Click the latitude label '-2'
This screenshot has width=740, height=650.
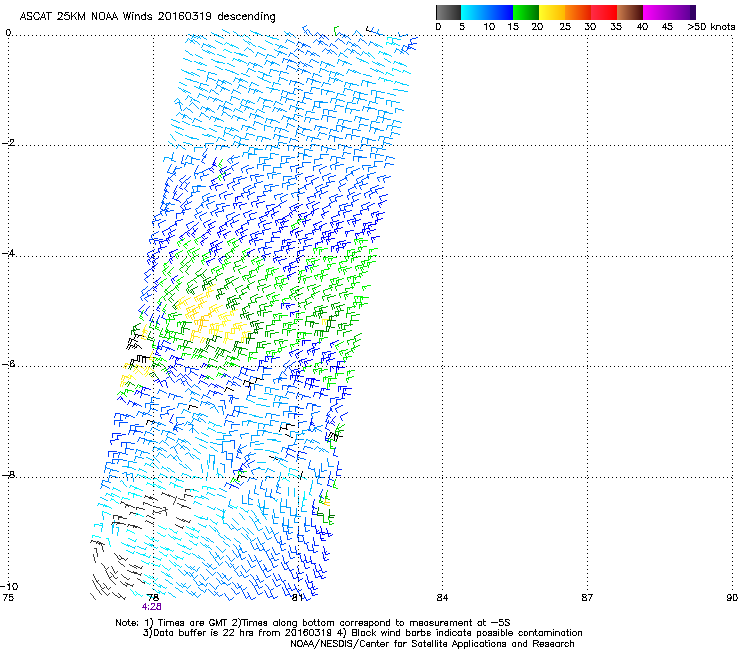pos(8,143)
